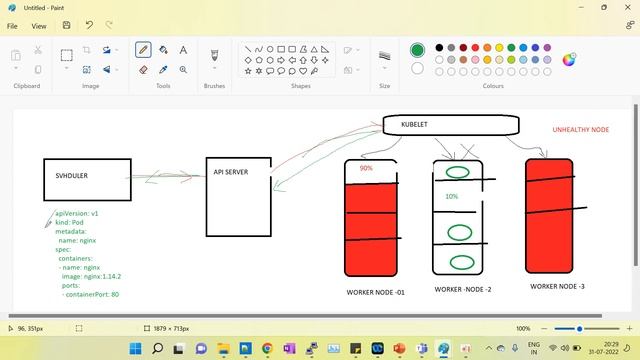
Task: Click the Undo arrow
Action: tap(89, 25)
